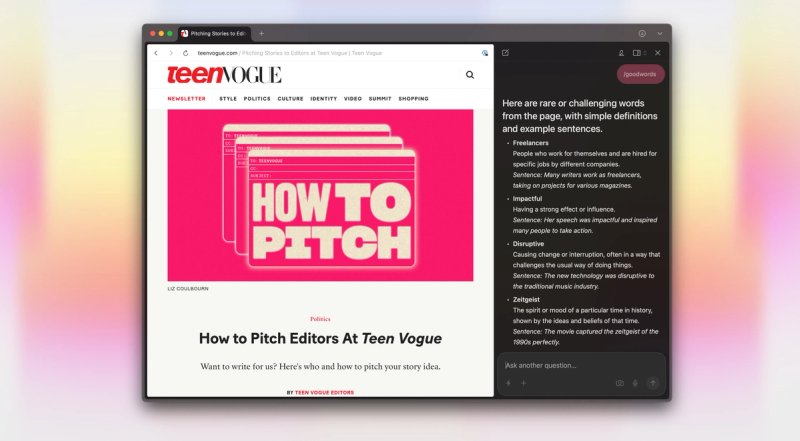
Task: Close the assistant side panel
Action: pos(658,53)
